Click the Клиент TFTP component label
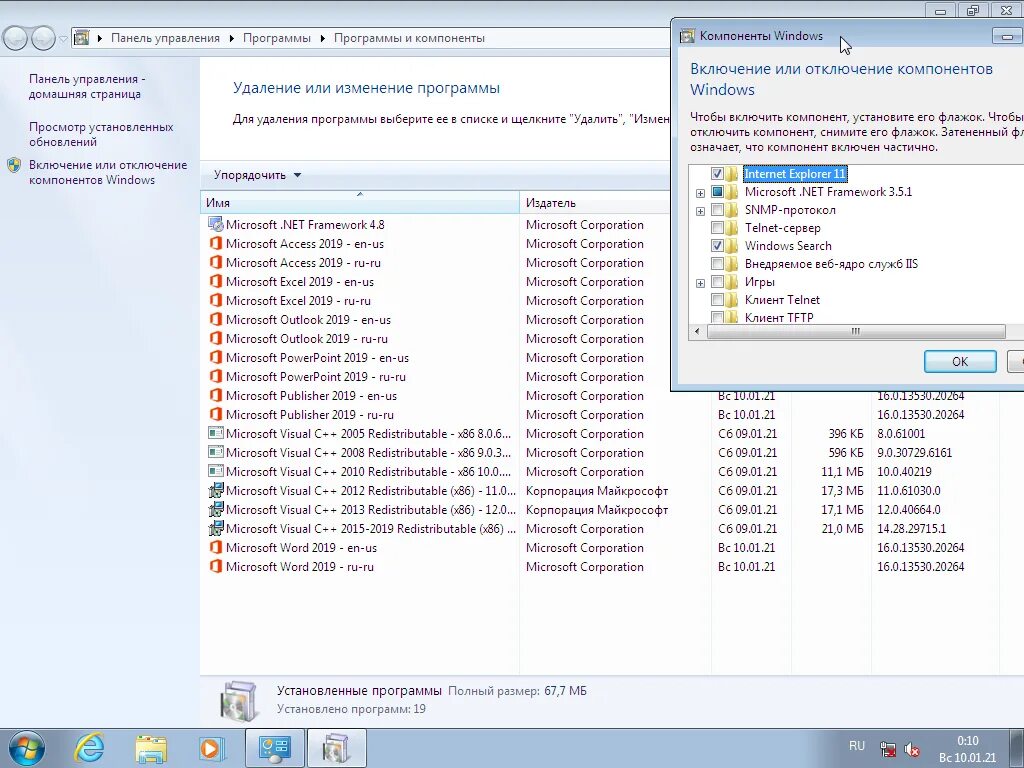The image size is (1024, 768). pyautogui.click(x=779, y=317)
